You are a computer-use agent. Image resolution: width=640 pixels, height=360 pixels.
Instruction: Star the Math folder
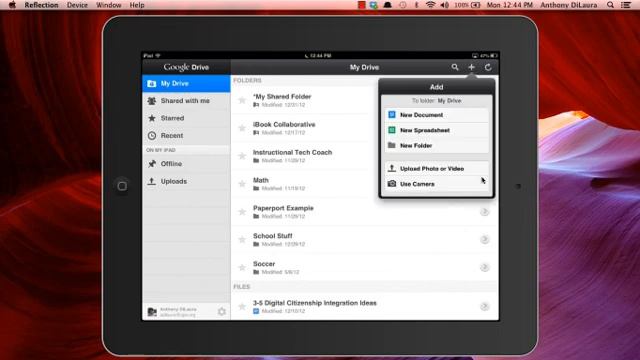tap(242, 184)
